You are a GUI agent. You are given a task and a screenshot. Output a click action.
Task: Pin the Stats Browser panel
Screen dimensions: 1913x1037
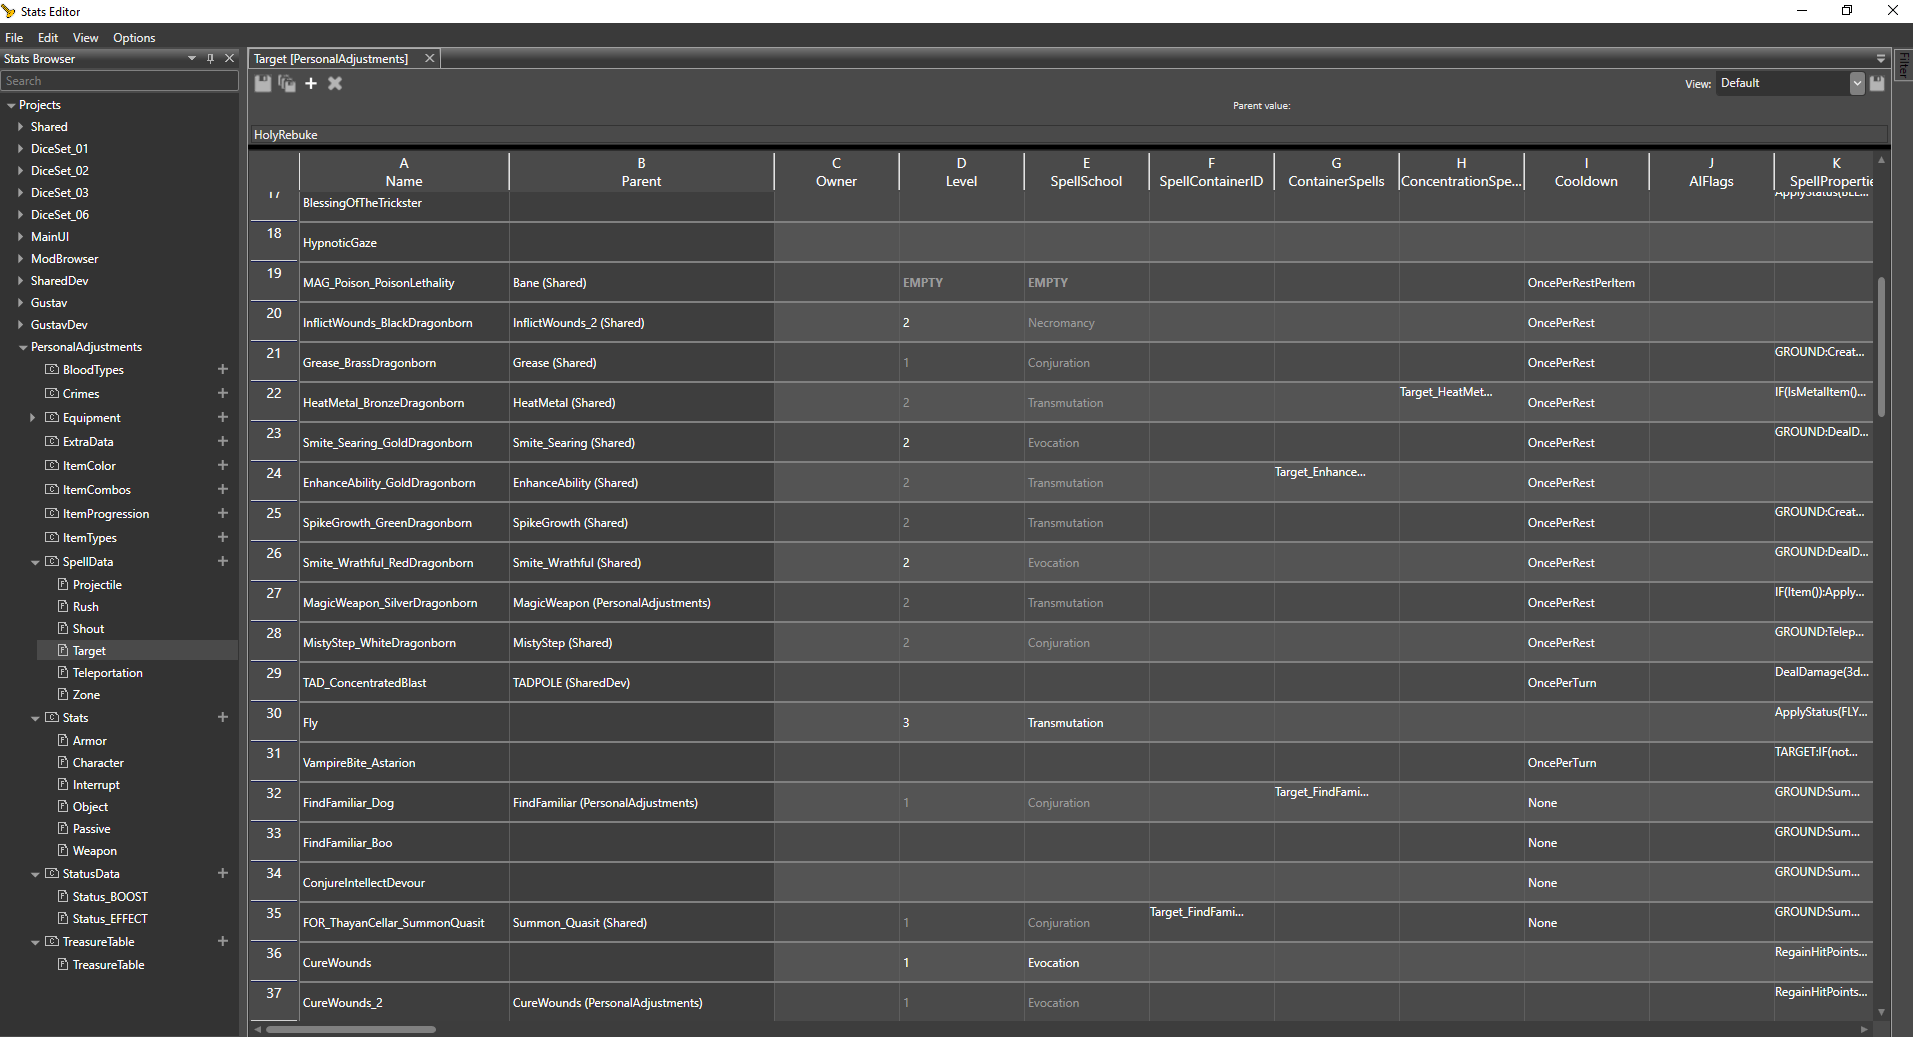click(x=210, y=59)
